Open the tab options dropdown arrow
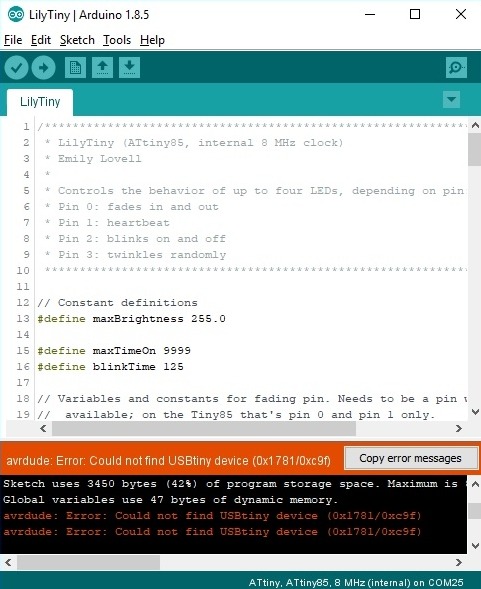The height and width of the screenshot is (589, 481). pyautogui.click(x=451, y=100)
